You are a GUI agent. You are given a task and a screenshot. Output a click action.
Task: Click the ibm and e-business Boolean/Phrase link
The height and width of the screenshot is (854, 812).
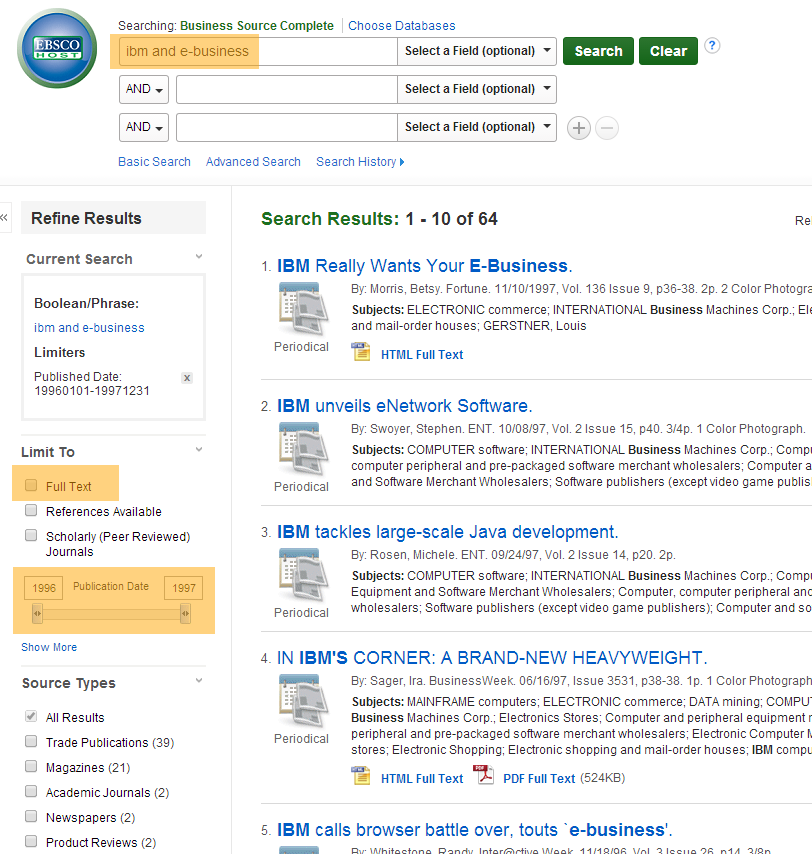[x=89, y=328]
